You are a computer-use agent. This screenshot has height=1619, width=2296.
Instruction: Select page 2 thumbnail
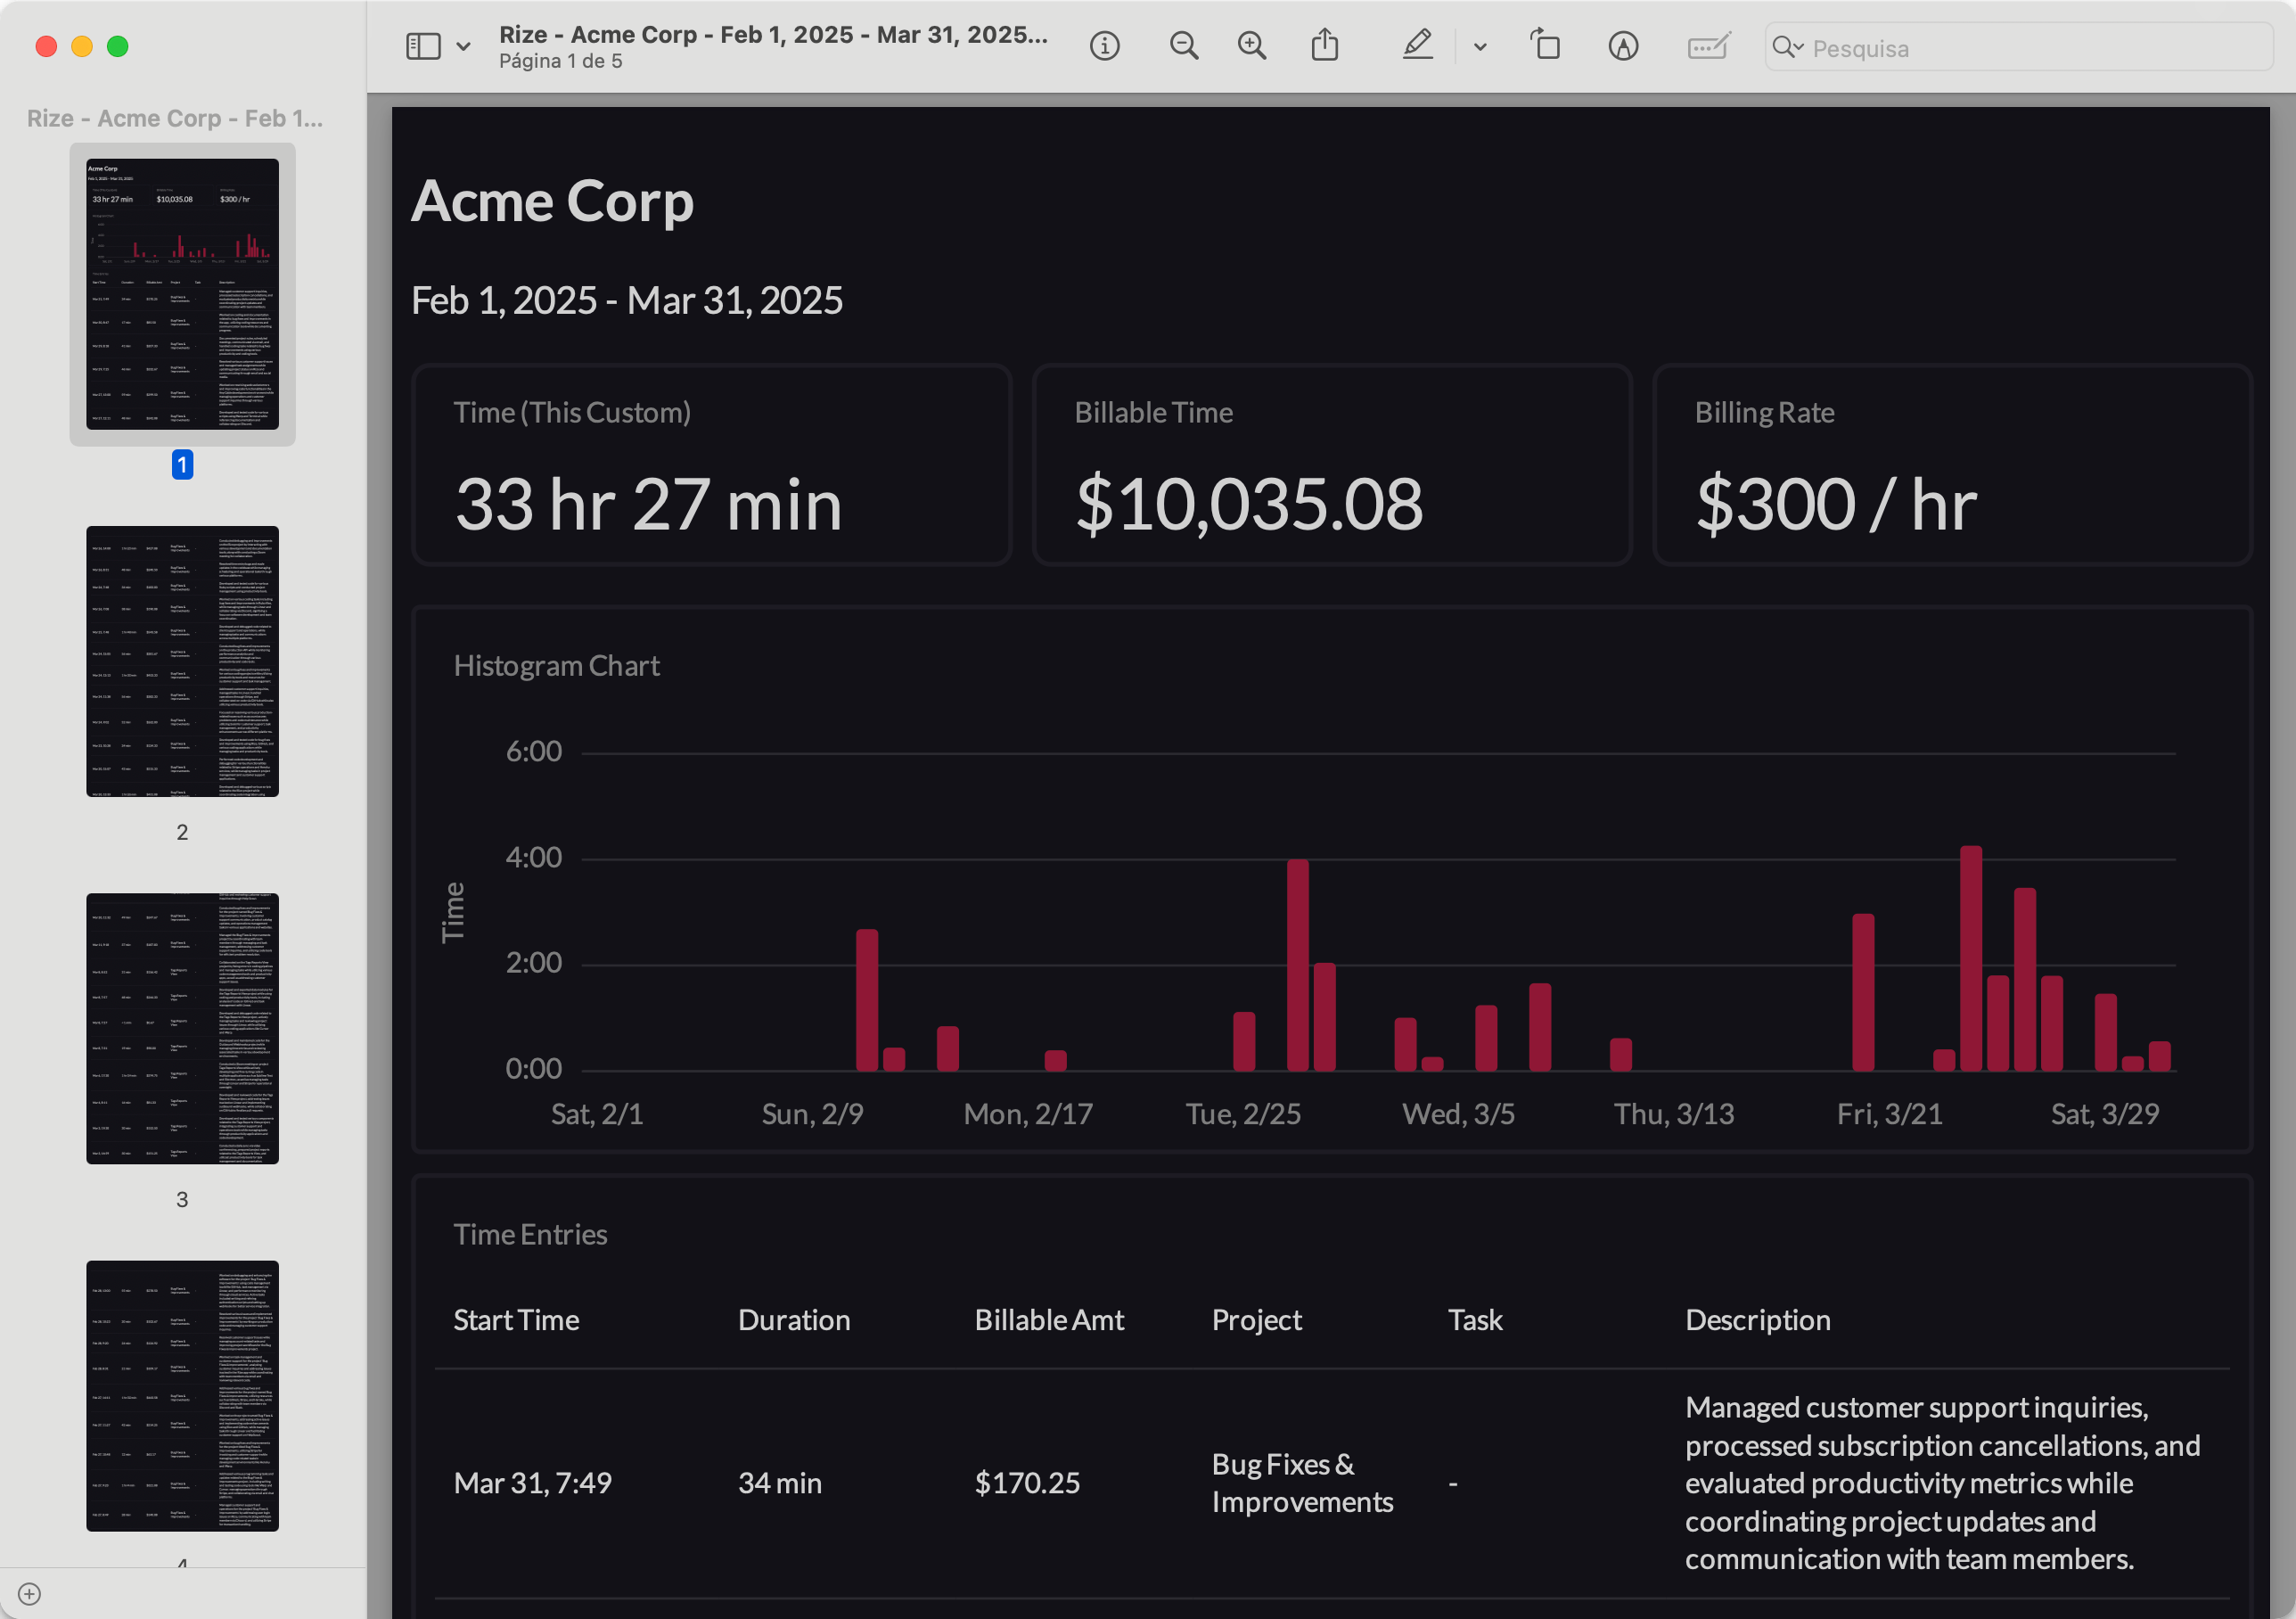click(x=182, y=661)
